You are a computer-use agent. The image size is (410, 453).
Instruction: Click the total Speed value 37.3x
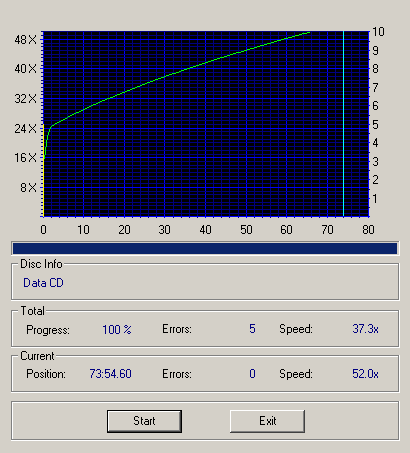tap(365, 329)
